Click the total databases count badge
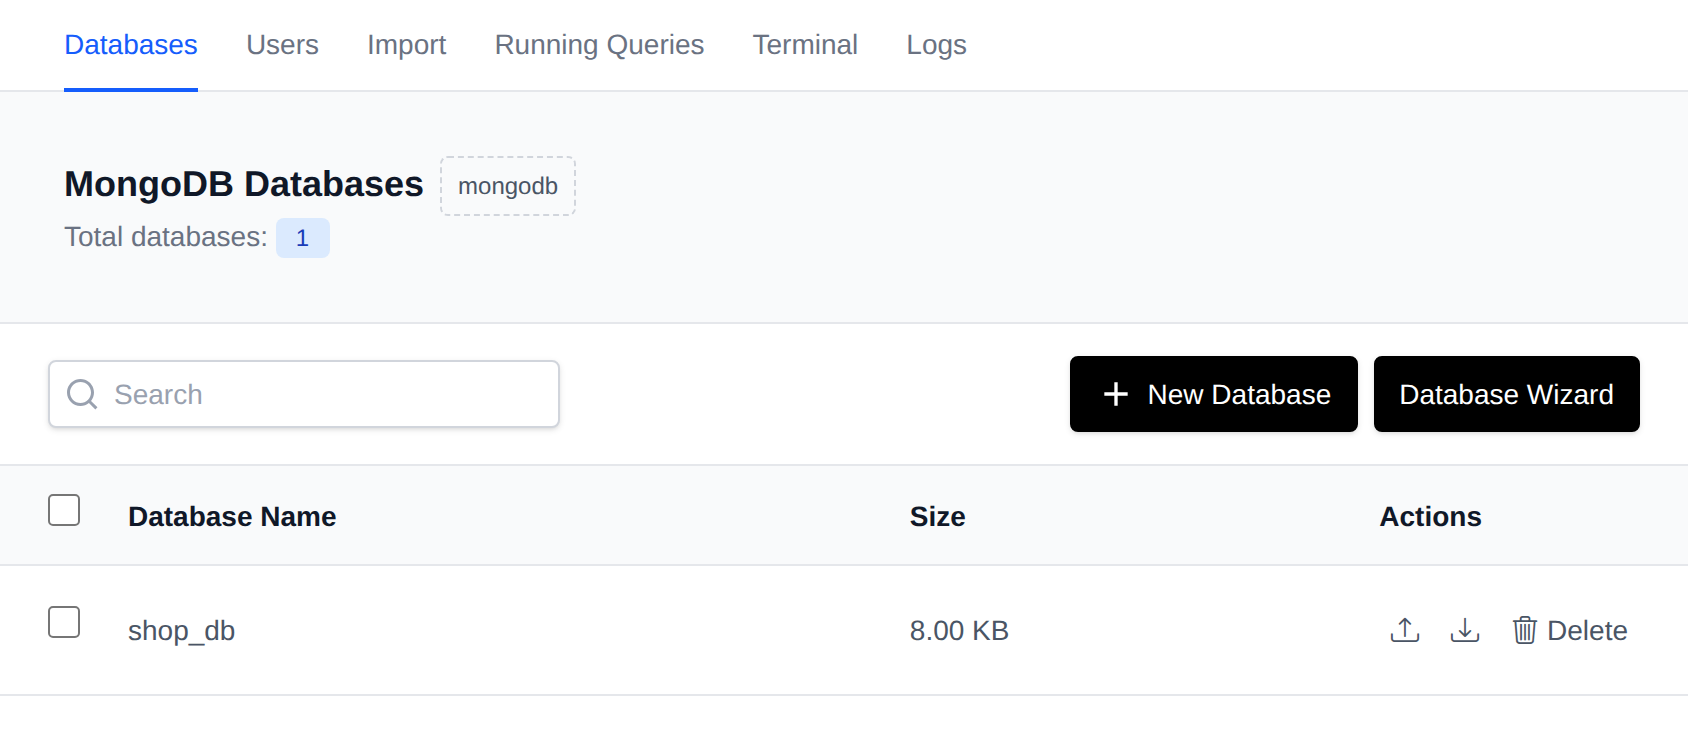This screenshot has width=1688, height=742. coord(303,238)
